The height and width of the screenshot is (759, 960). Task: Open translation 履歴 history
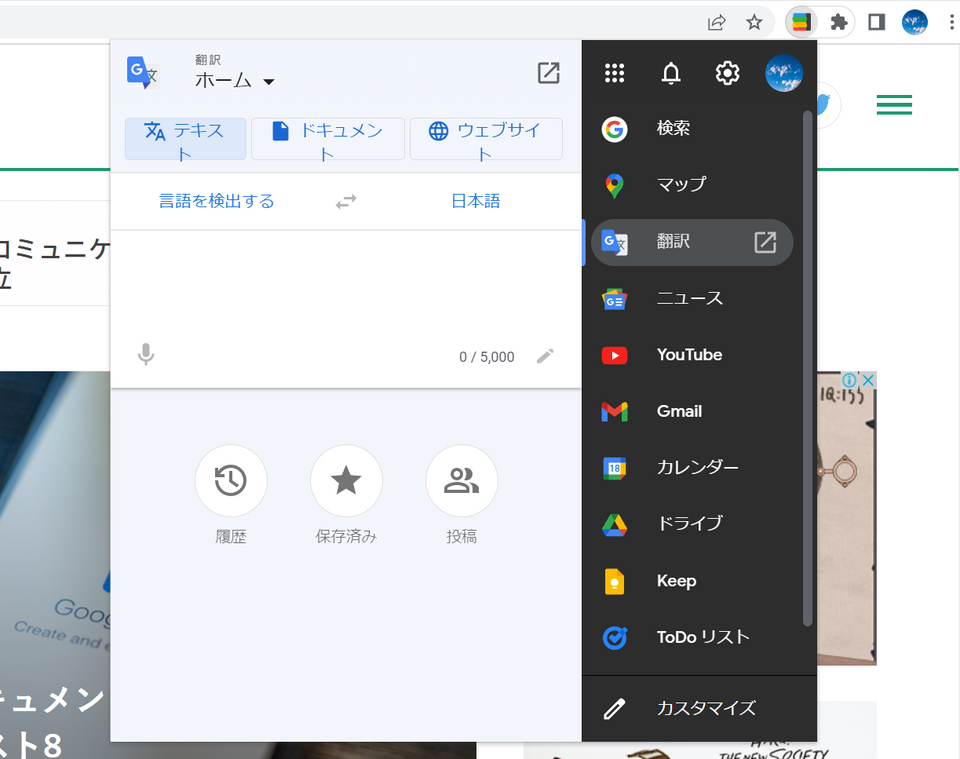(x=231, y=480)
